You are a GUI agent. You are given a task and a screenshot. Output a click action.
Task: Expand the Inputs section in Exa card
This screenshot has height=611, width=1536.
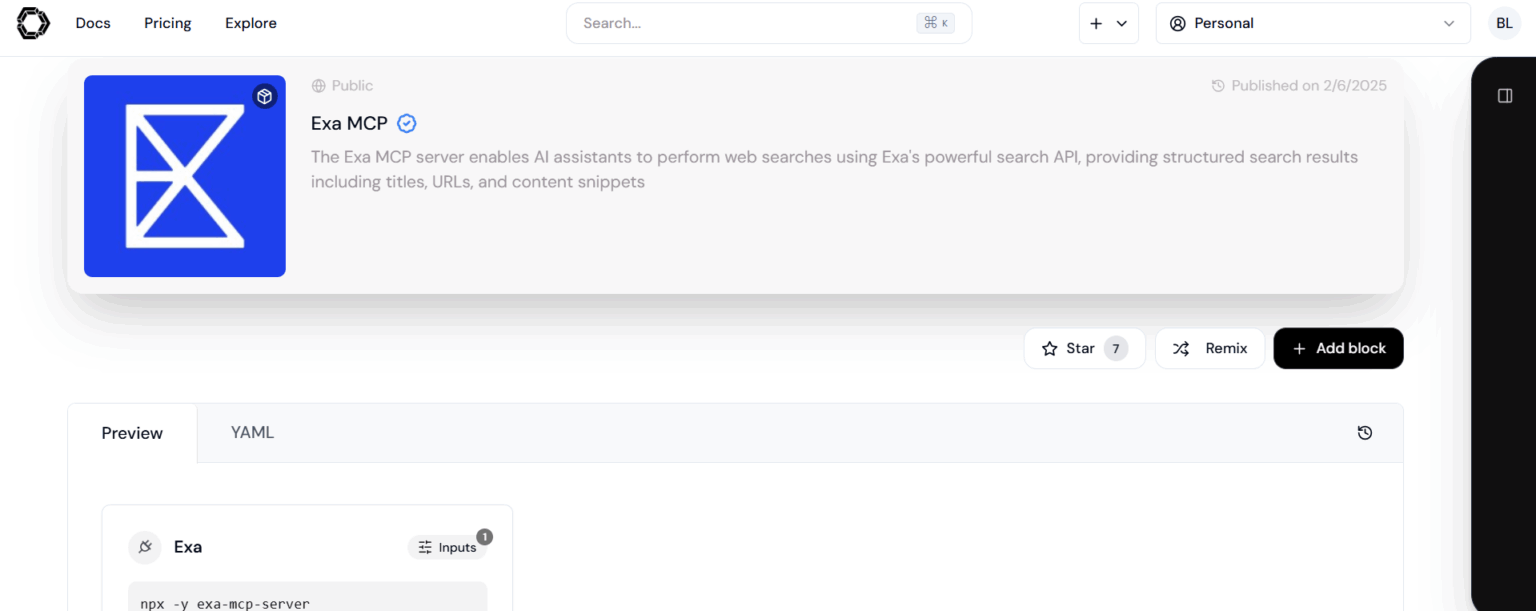pyautogui.click(x=447, y=547)
